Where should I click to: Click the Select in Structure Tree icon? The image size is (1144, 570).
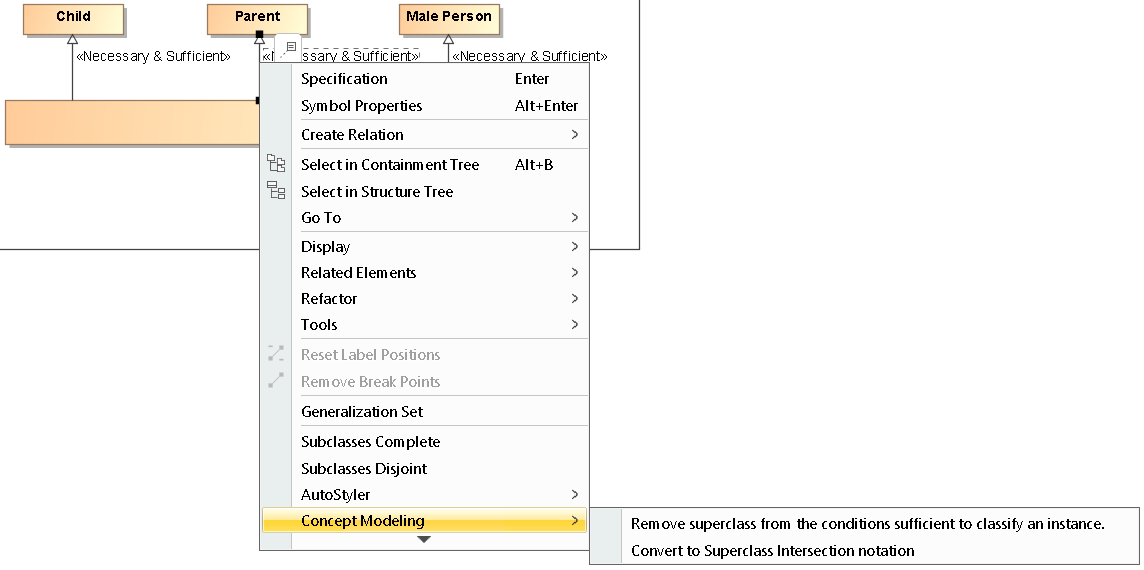(276, 191)
